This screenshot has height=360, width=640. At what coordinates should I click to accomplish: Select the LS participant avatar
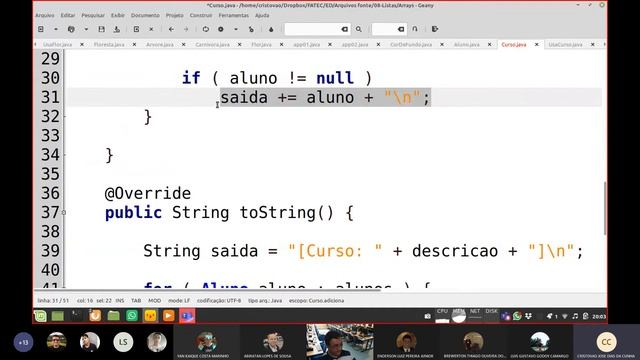(x=123, y=342)
